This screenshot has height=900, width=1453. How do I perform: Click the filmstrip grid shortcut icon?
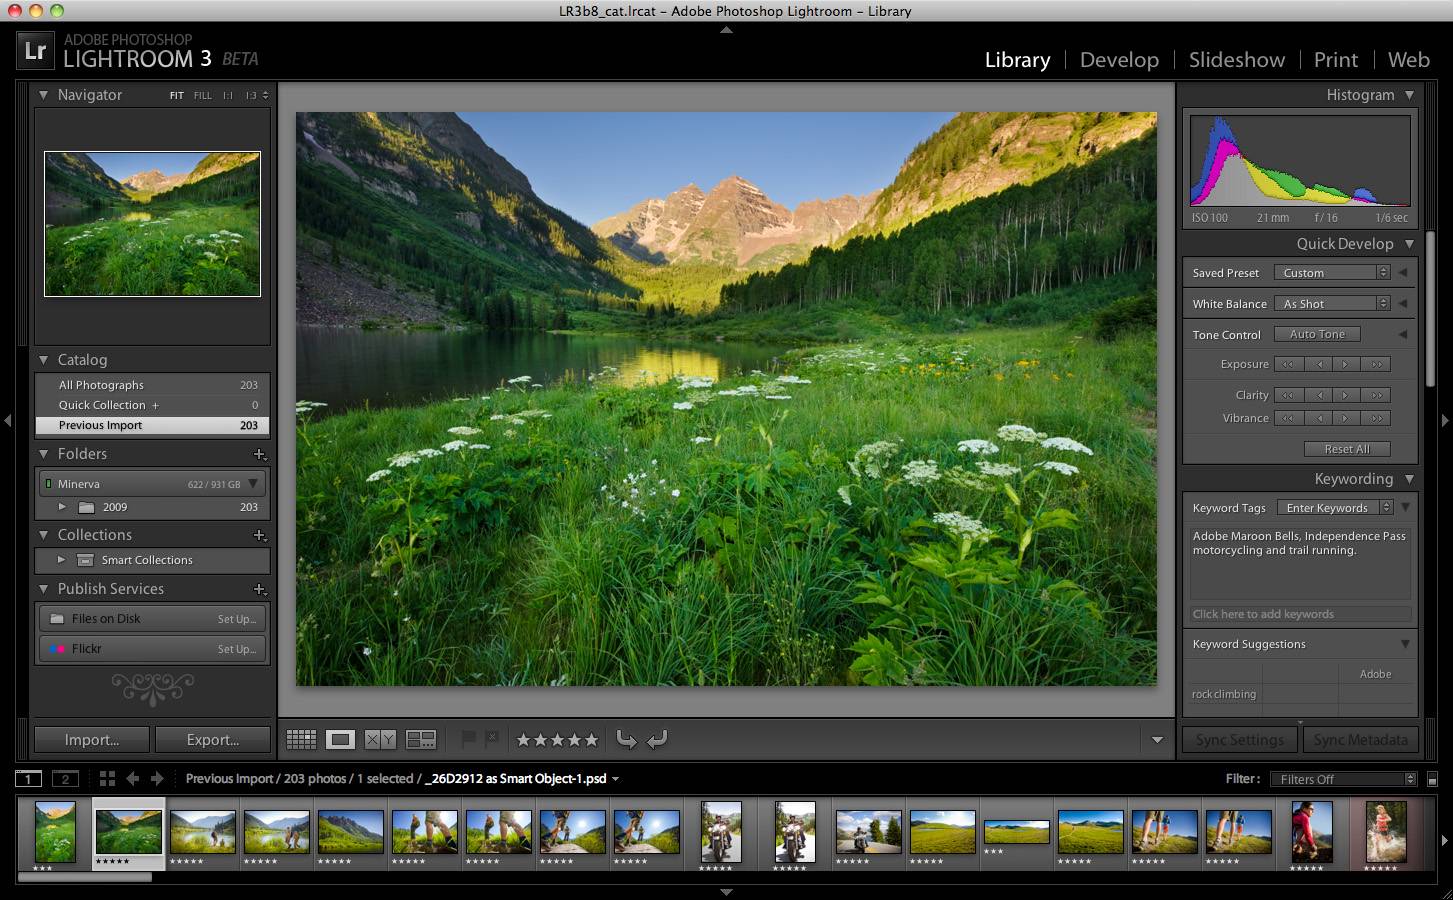[x=107, y=779]
